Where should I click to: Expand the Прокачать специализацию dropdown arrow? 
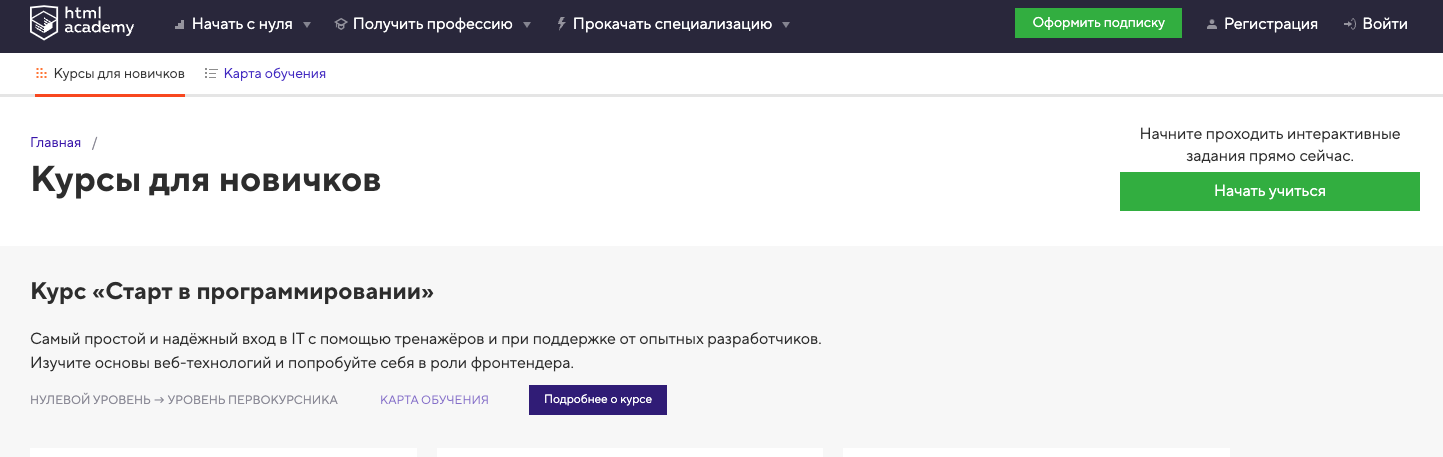(785, 24)
